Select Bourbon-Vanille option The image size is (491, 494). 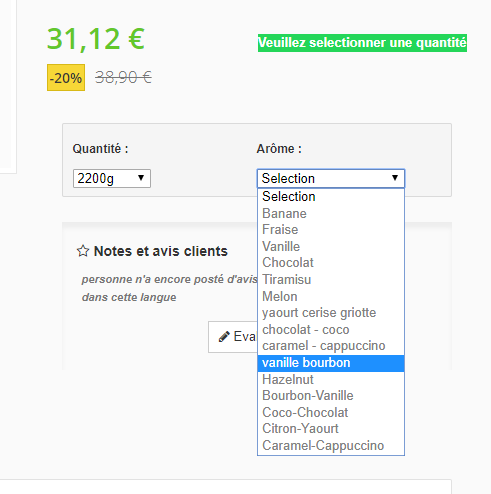pyautogui.click(x=331, y=396)
